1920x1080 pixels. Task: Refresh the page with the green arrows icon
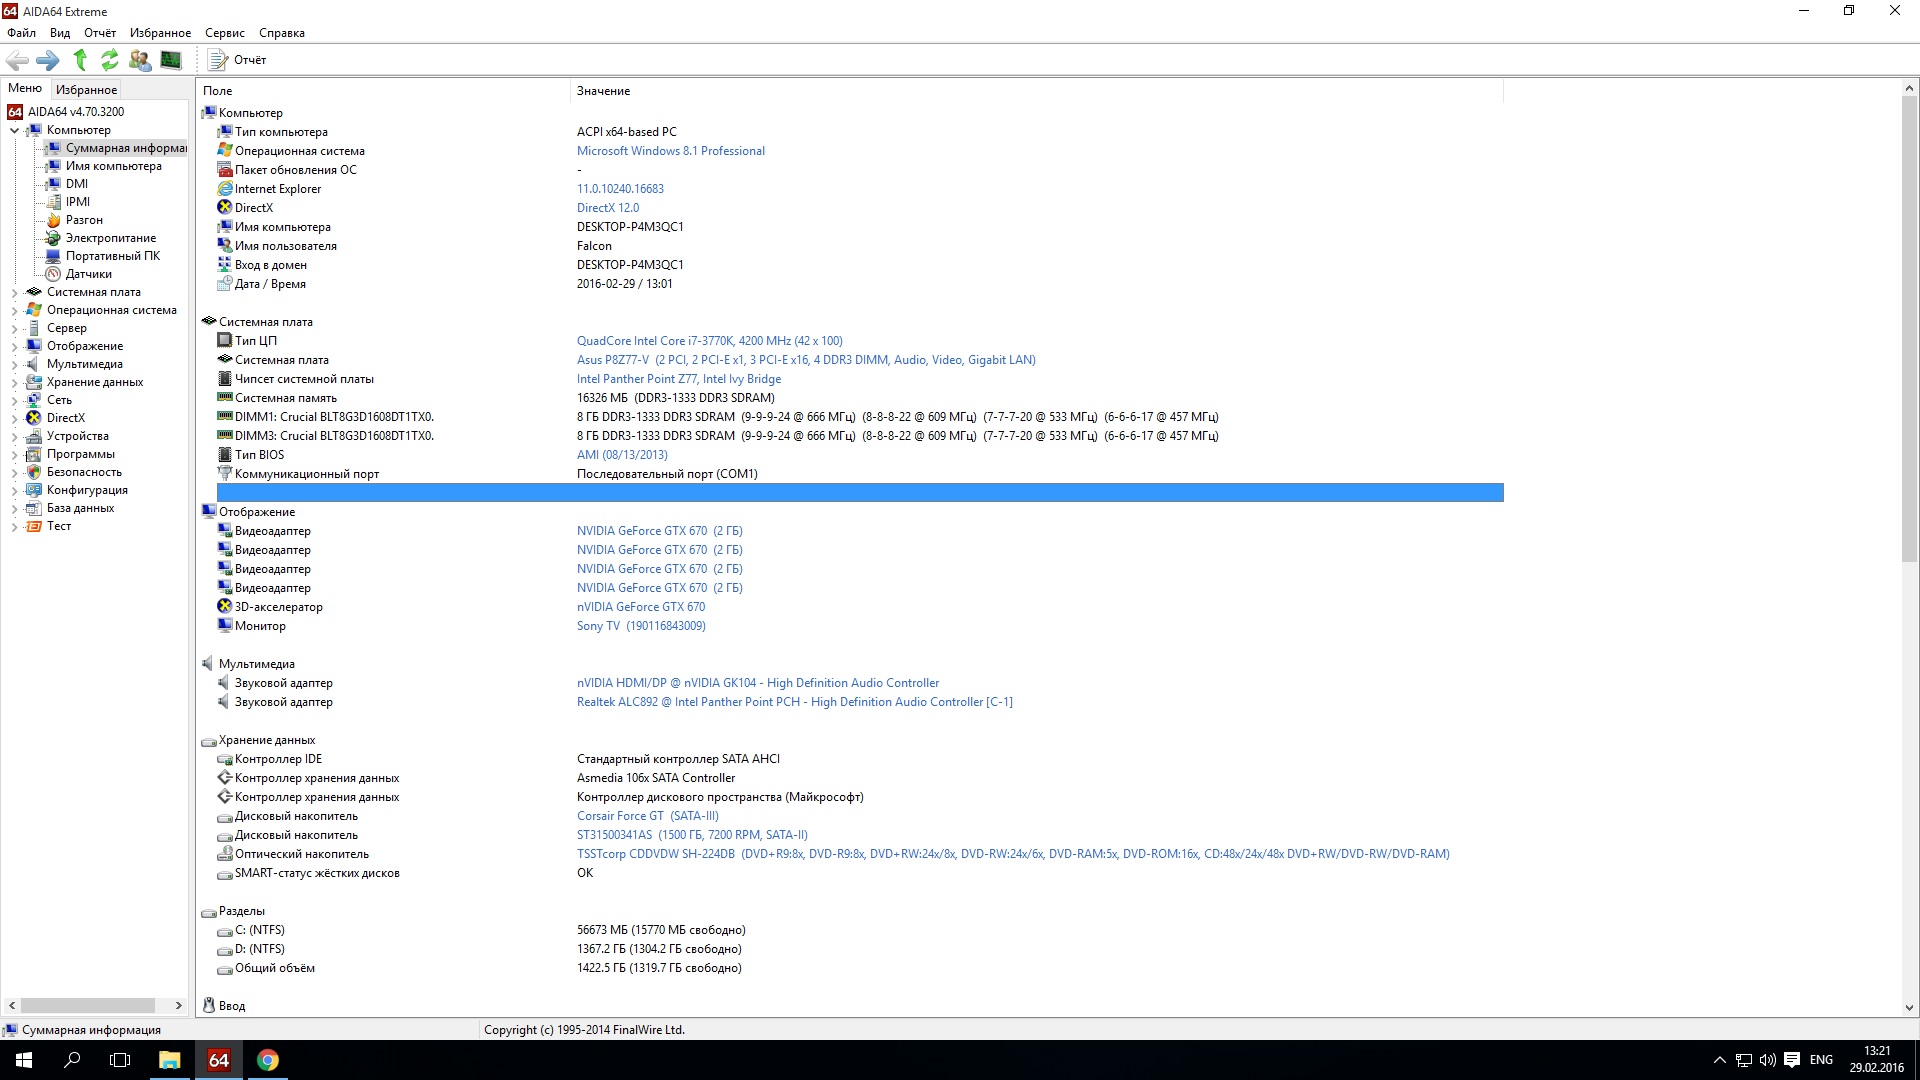pyautogui.click(x=110, y=60)
